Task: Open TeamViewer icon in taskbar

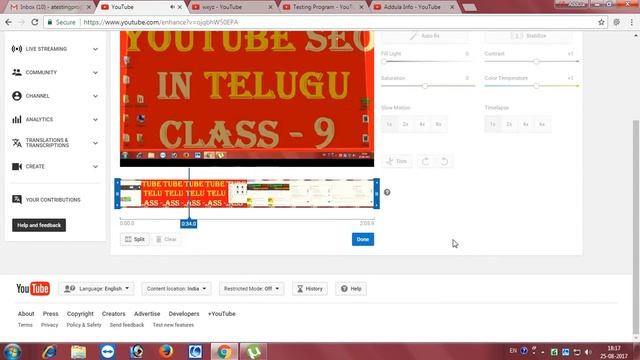Action: tap(108, 351)
